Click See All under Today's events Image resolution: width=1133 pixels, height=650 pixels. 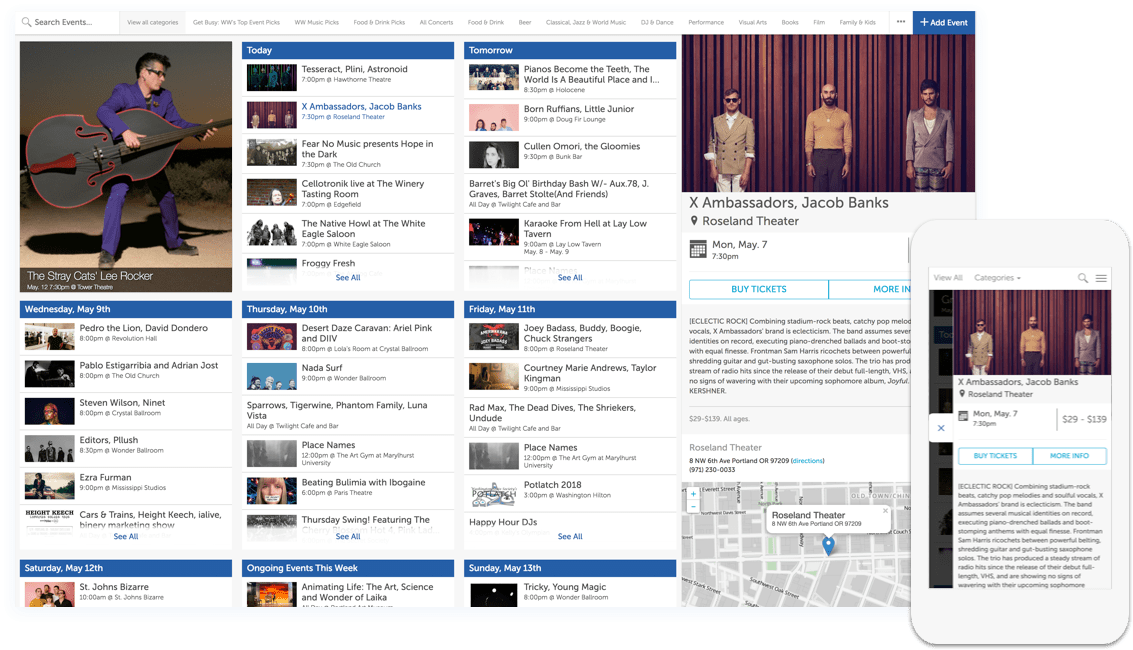click(x=348, y=278)
